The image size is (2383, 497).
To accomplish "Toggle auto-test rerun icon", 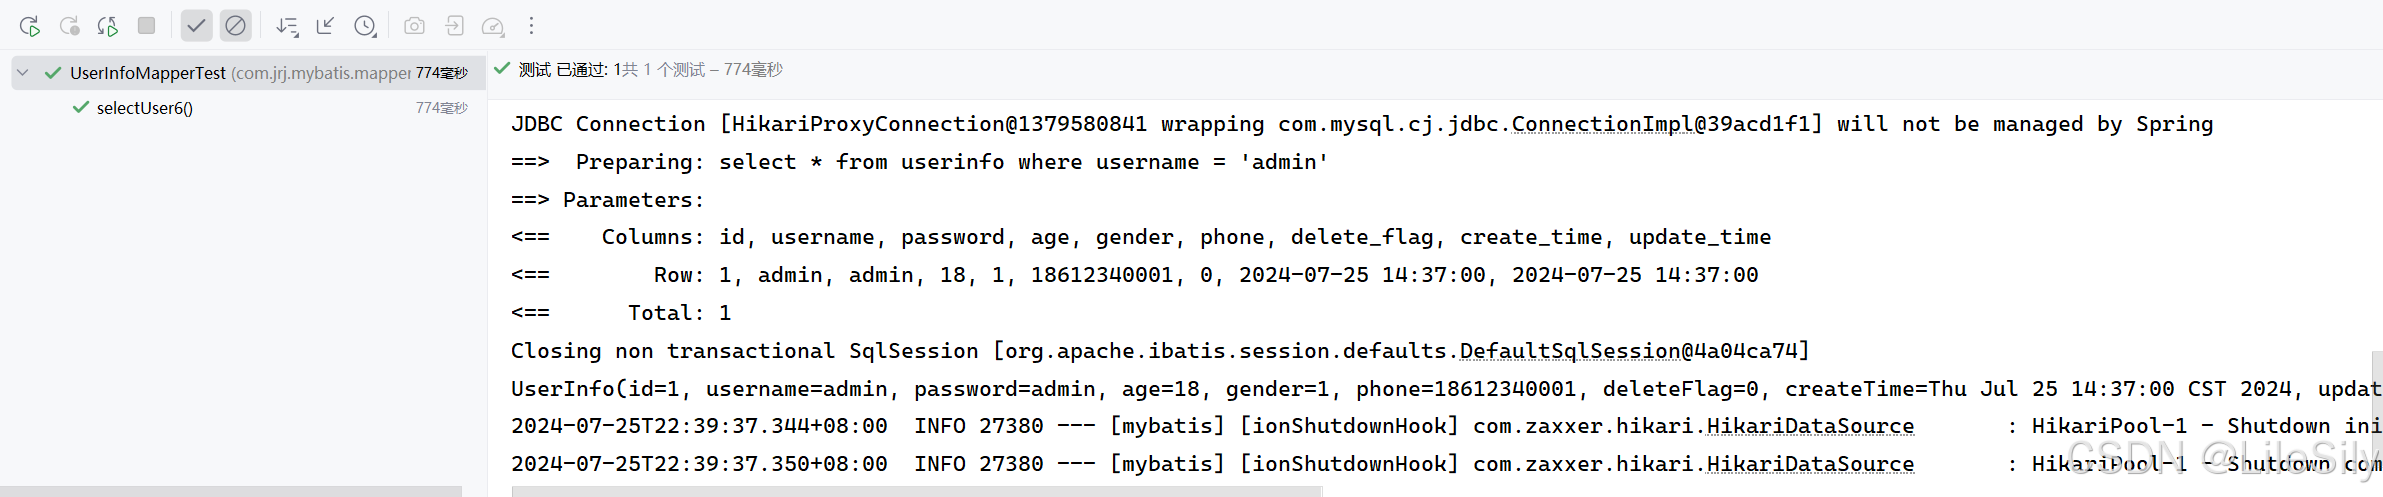I will 108,26.
